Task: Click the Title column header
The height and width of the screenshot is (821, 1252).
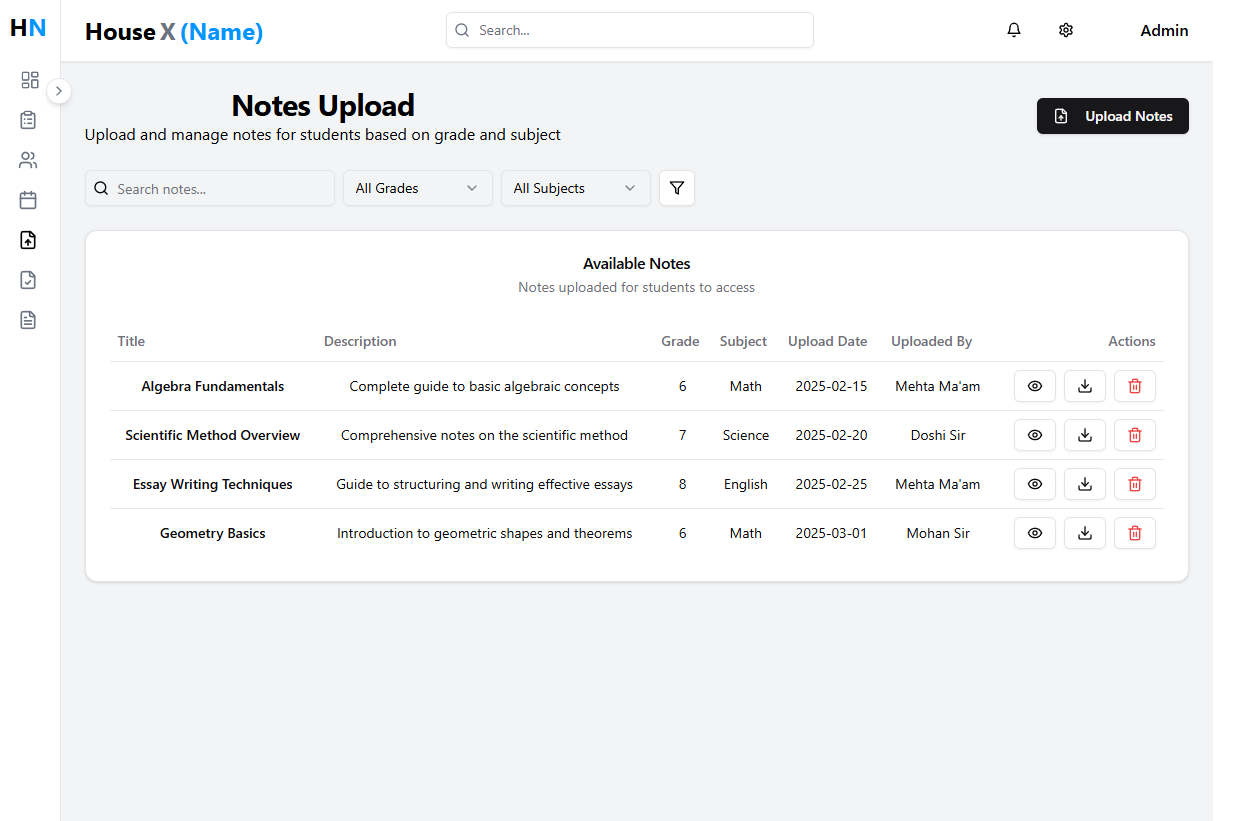Action: tap(131, 341)
